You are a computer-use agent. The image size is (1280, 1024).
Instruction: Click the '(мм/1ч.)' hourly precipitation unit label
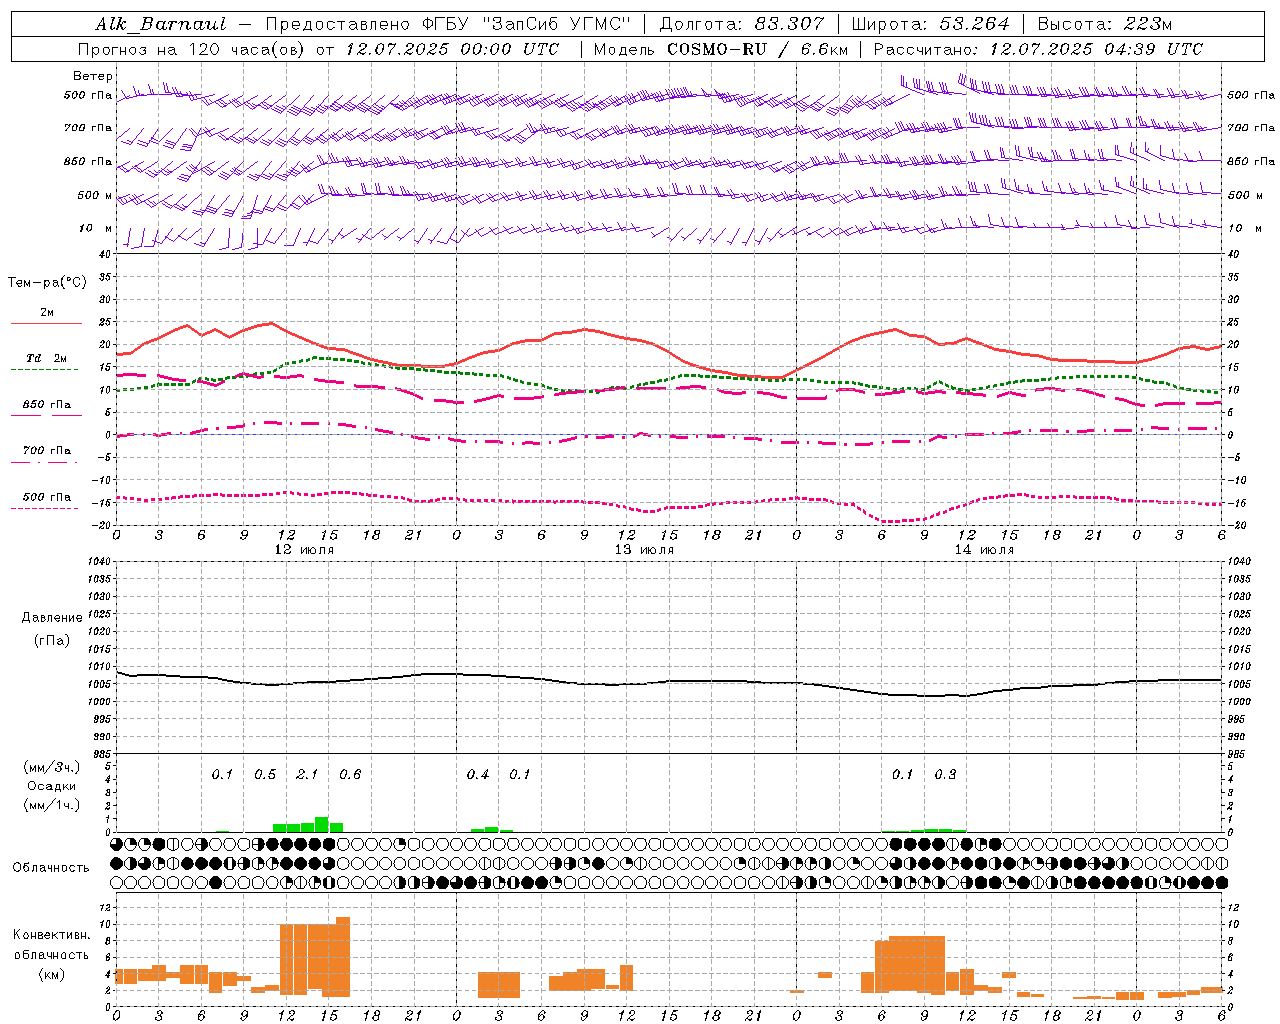click(x=52, y=805)
